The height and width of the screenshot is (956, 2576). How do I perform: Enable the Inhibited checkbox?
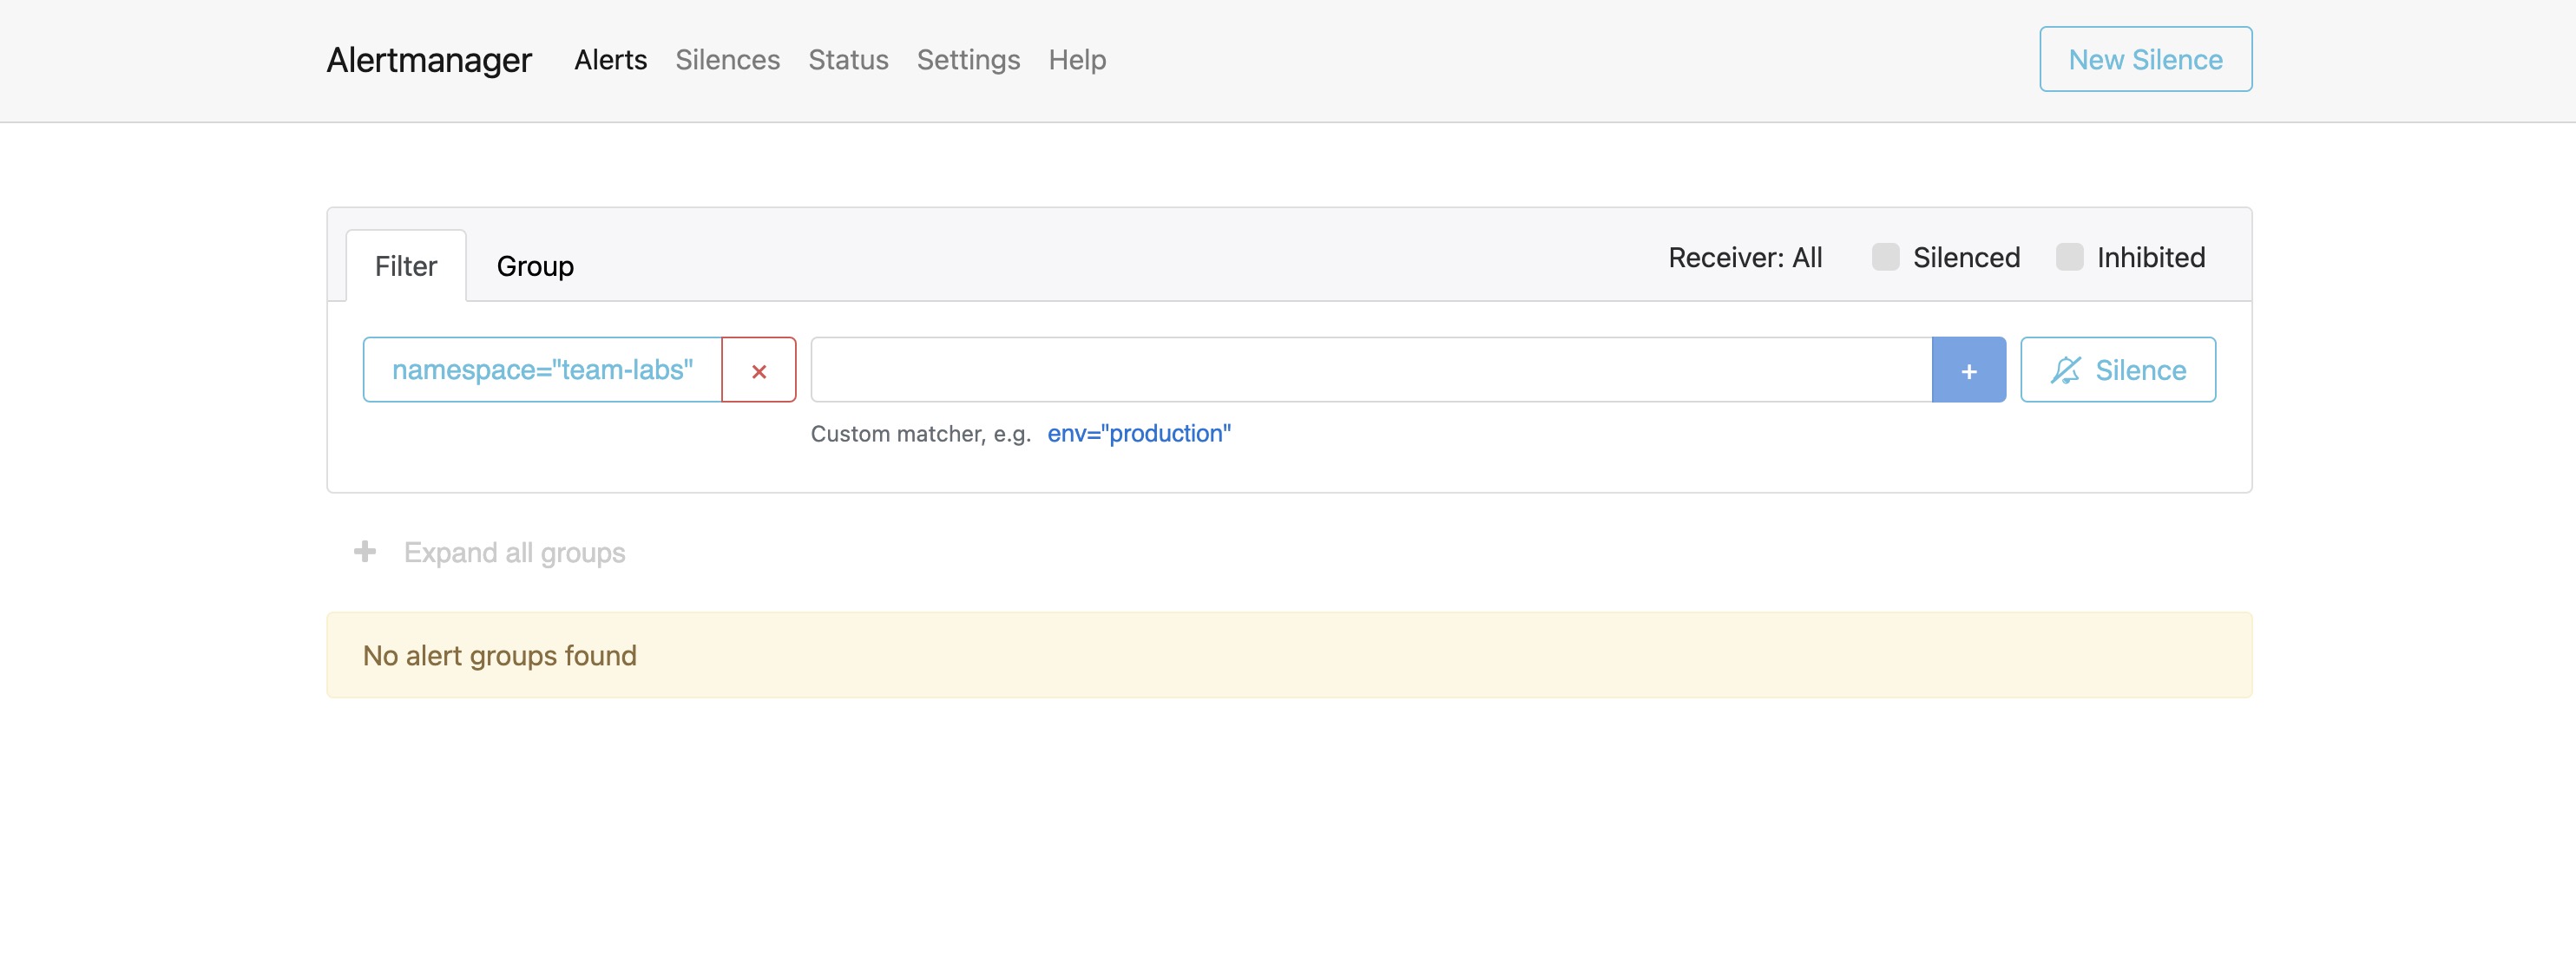[2068, 257]
